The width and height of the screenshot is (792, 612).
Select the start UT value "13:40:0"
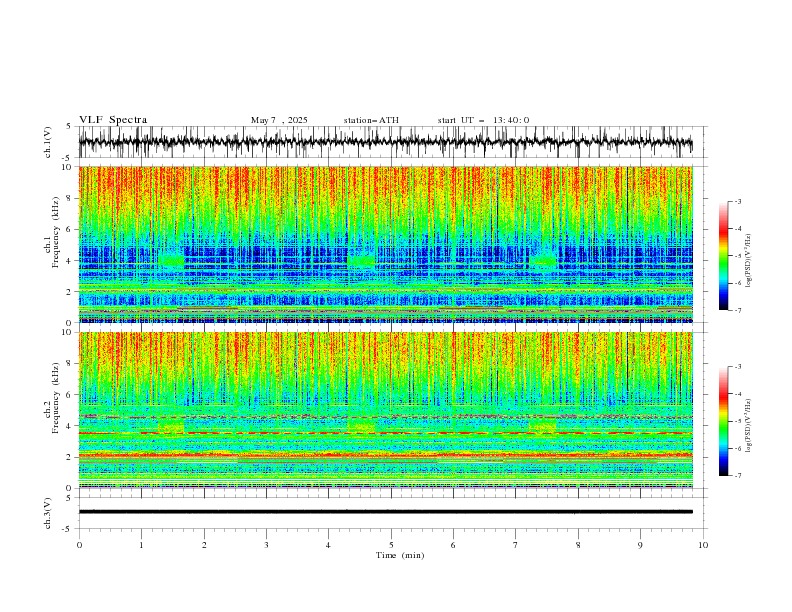pos(511,120)
